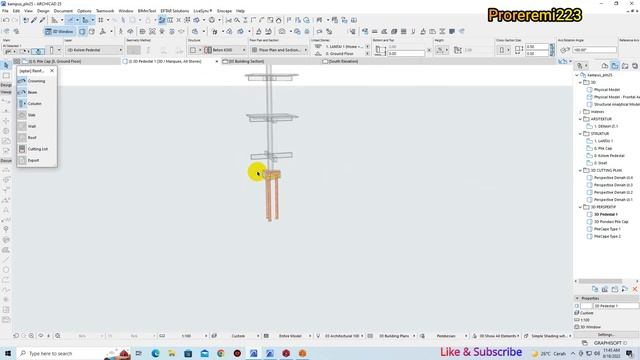
Task: Click the navigator horizontal scrollbar
Action: click(x=600, y=281)
